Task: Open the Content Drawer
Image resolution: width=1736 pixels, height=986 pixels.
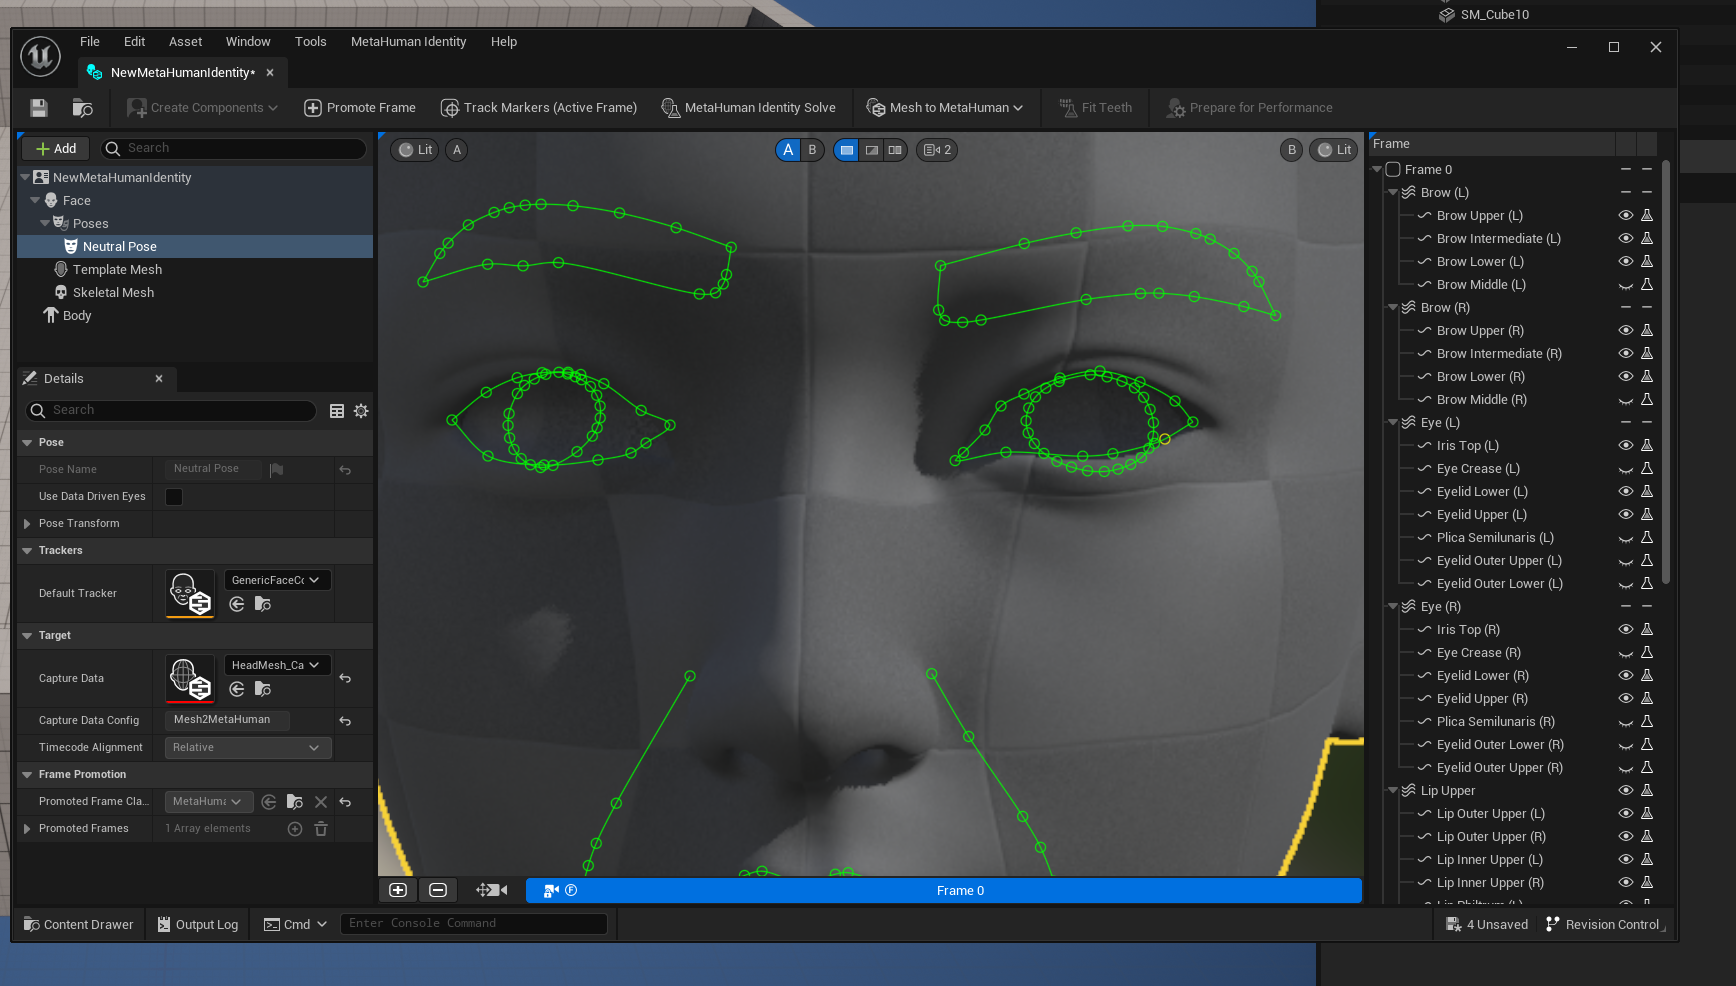Action: click(78, 925)
